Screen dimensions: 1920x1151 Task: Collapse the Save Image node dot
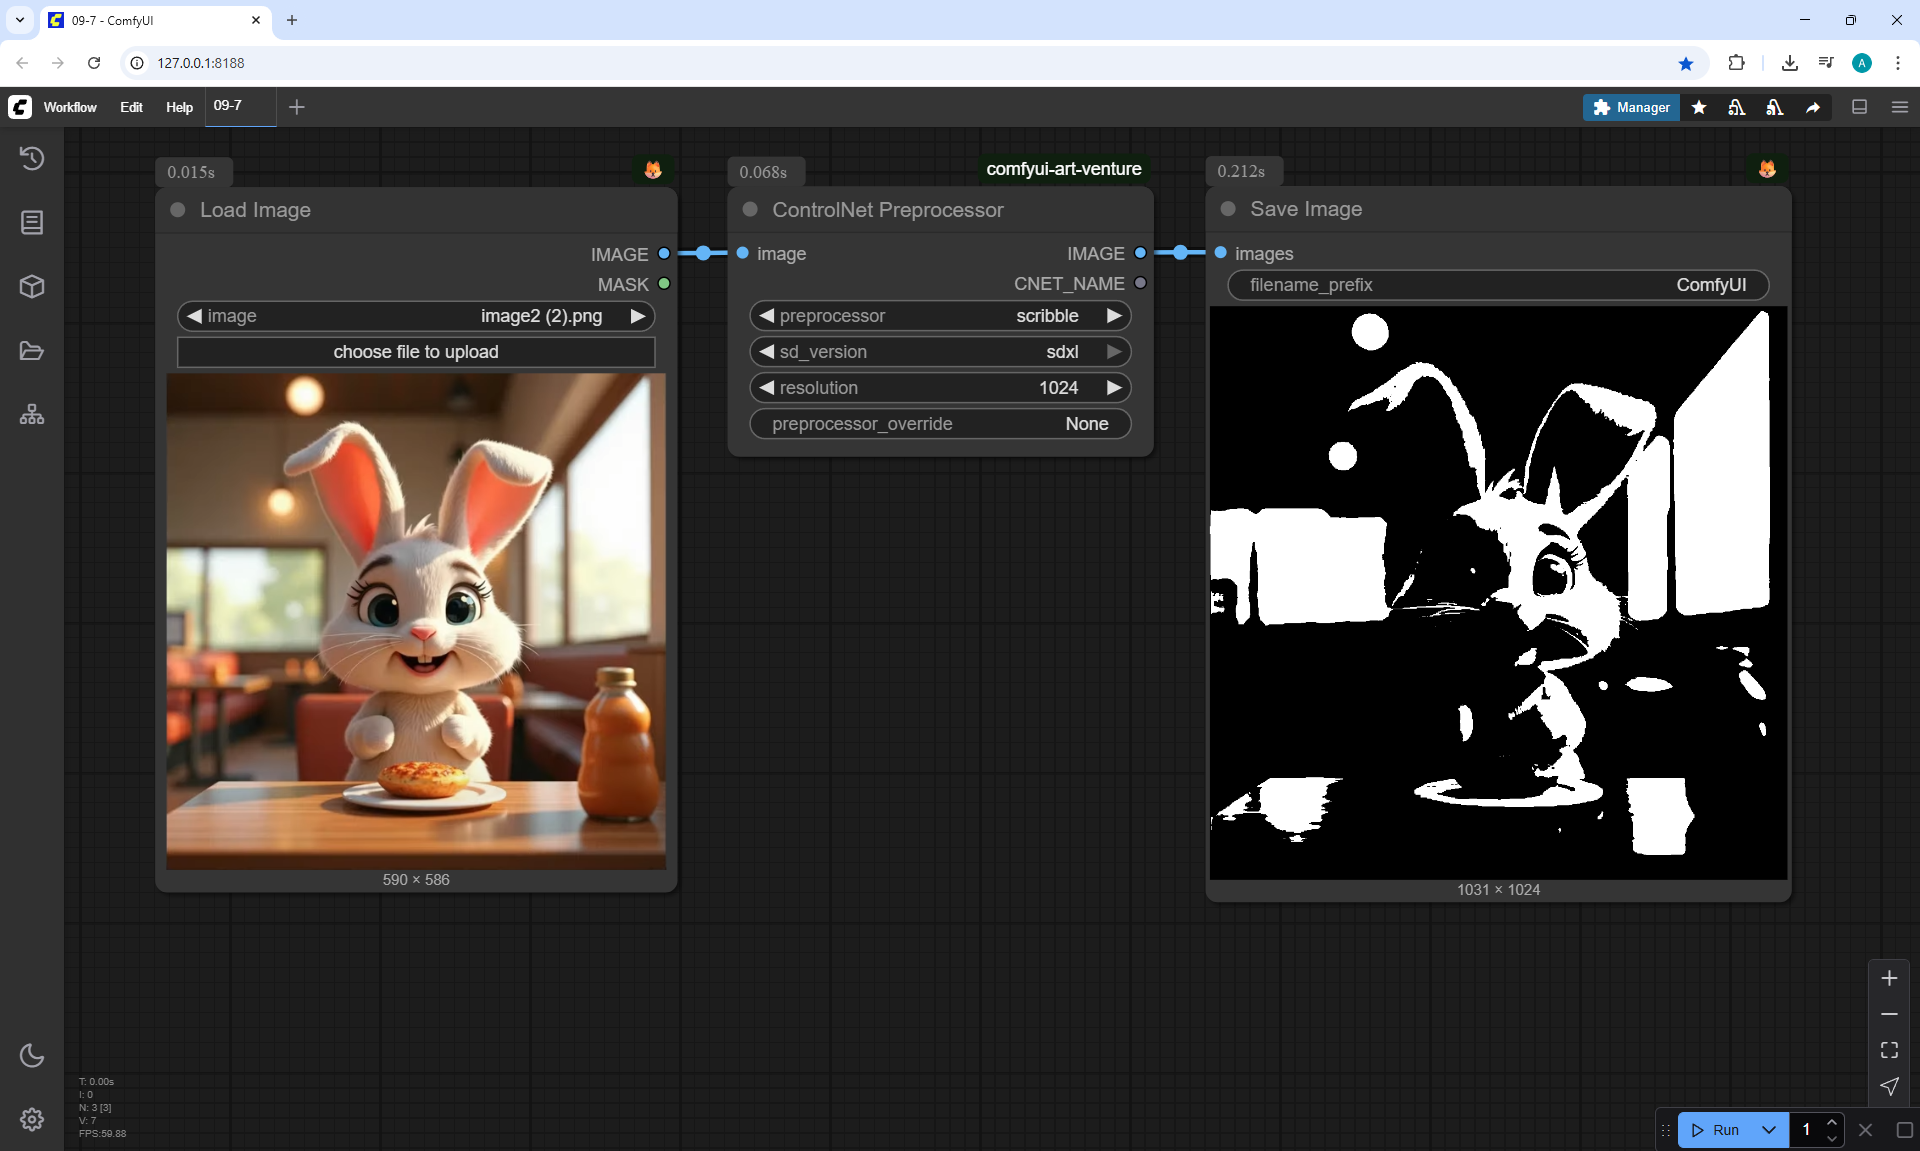point(1228,209)
